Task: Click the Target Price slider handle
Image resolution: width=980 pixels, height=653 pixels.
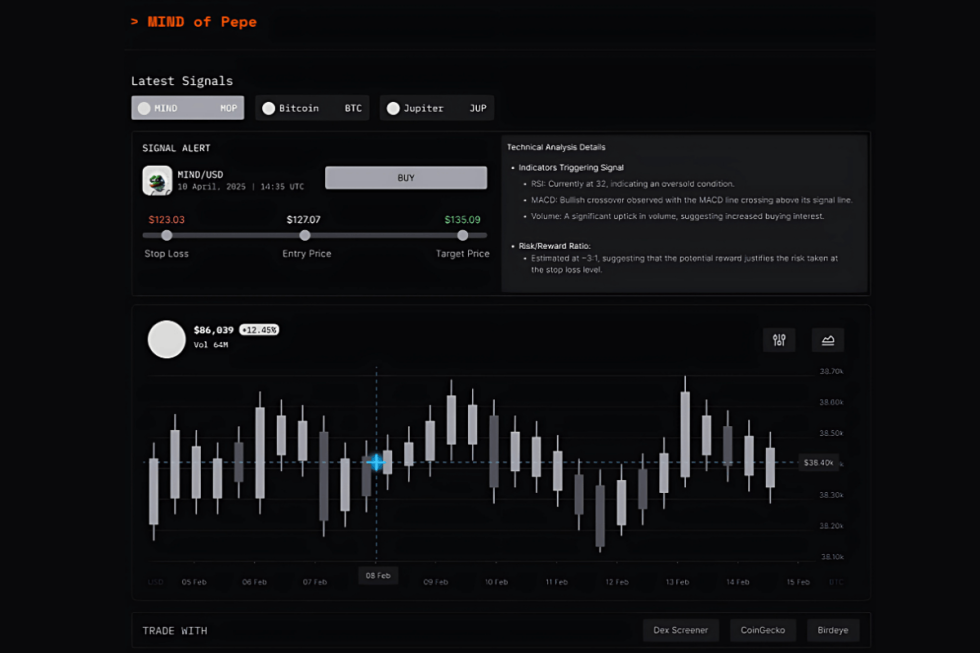Action: (x=463, y=235)
